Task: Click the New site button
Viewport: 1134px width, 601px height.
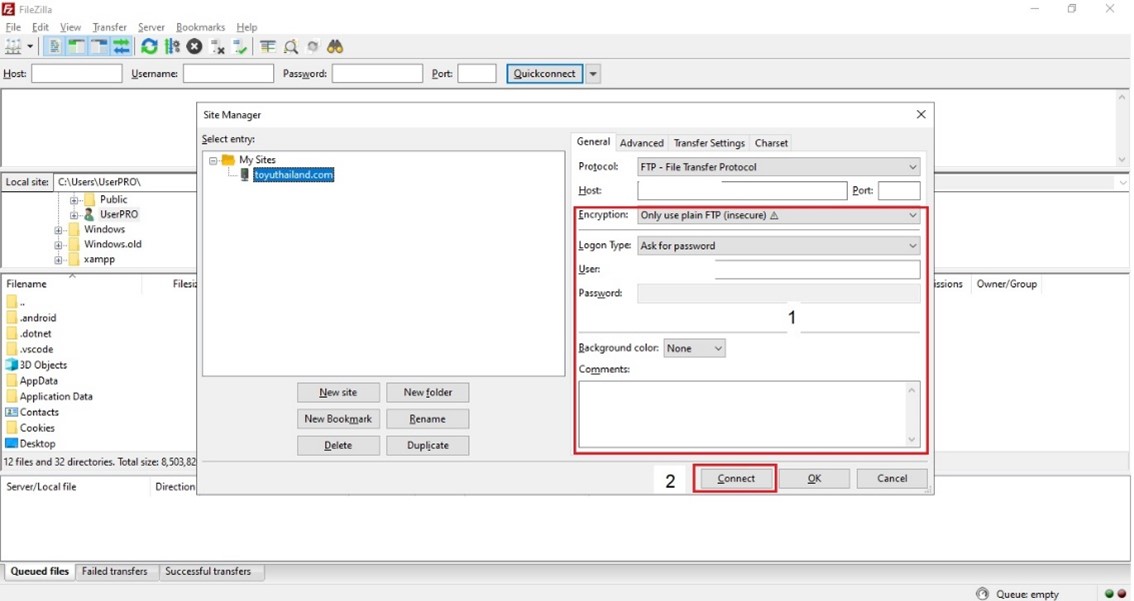Action: [x=338, y=393]
